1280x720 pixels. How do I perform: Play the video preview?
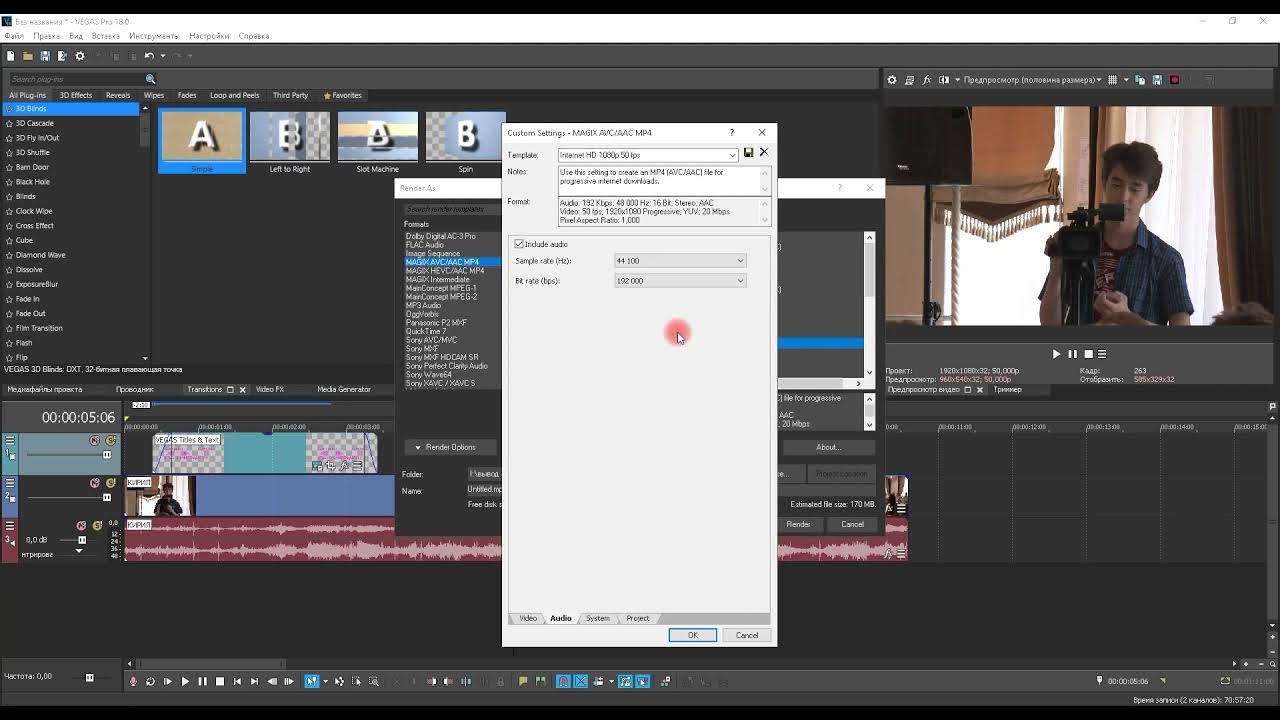point(1056,354)
